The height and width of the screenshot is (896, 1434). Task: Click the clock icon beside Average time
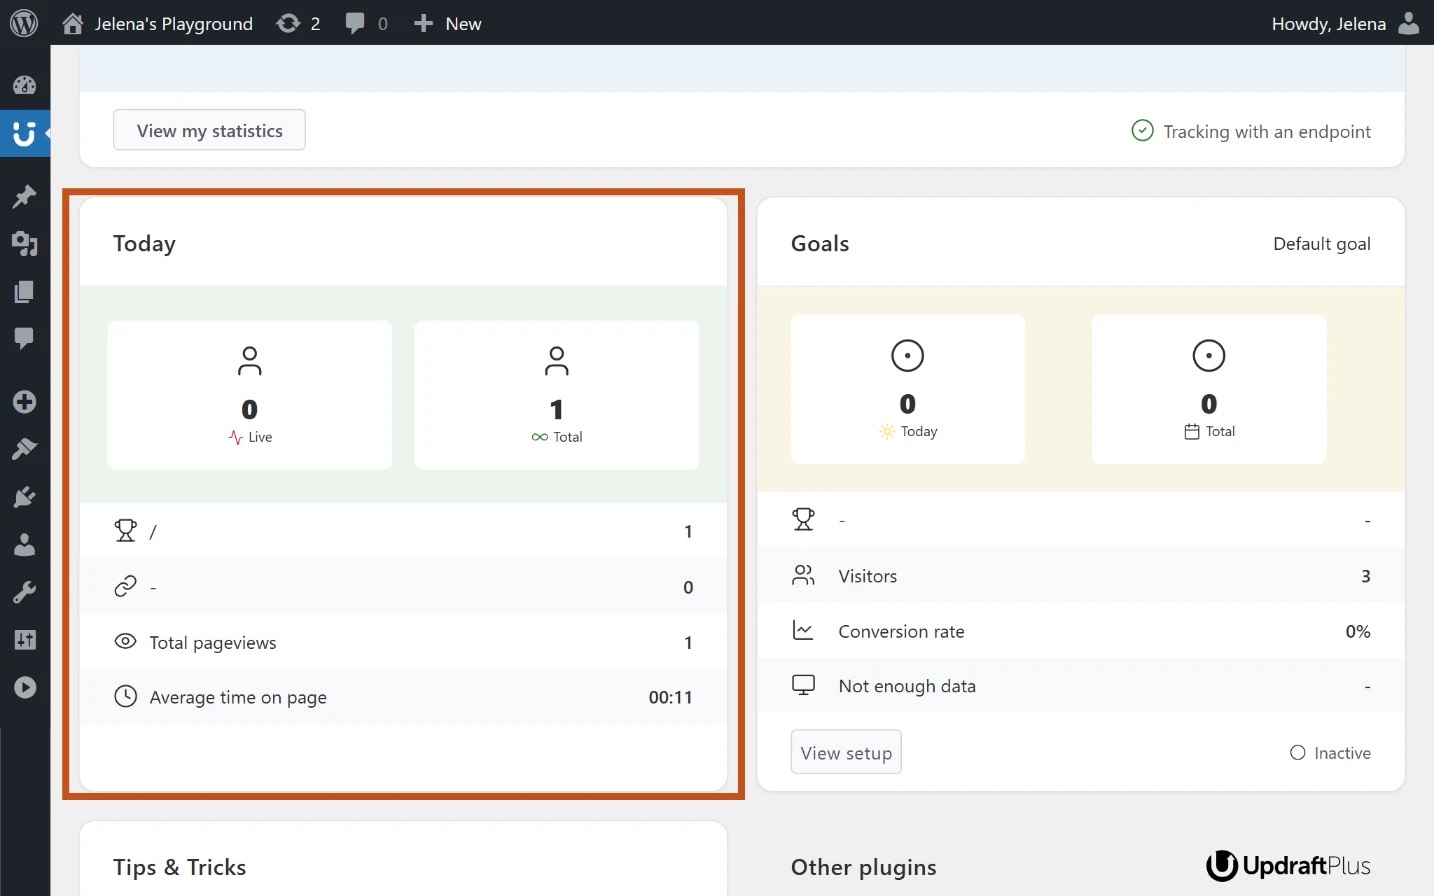(125, 696)
